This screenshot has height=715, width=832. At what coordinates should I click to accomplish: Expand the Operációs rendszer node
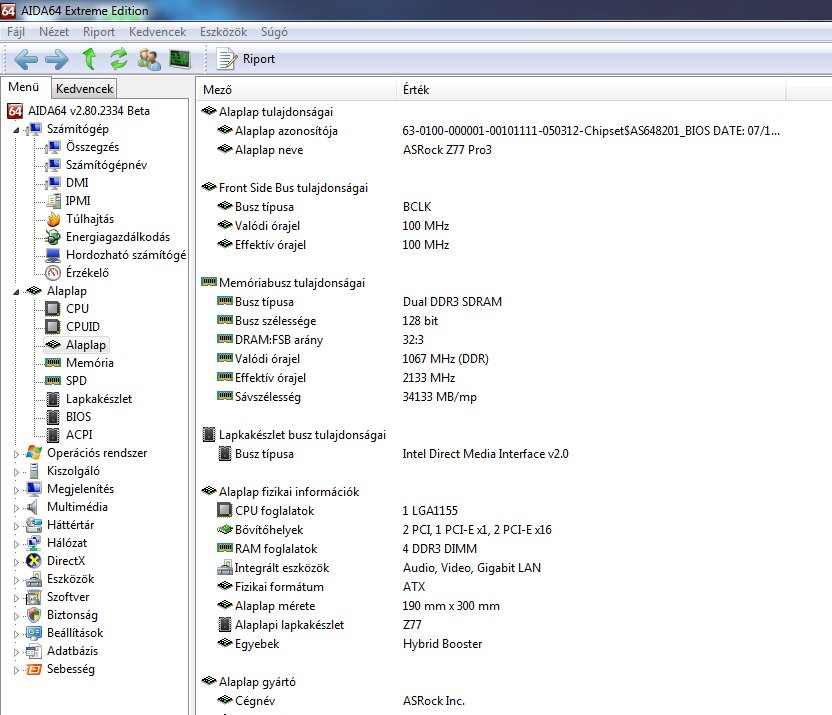(x=16, y=454)
